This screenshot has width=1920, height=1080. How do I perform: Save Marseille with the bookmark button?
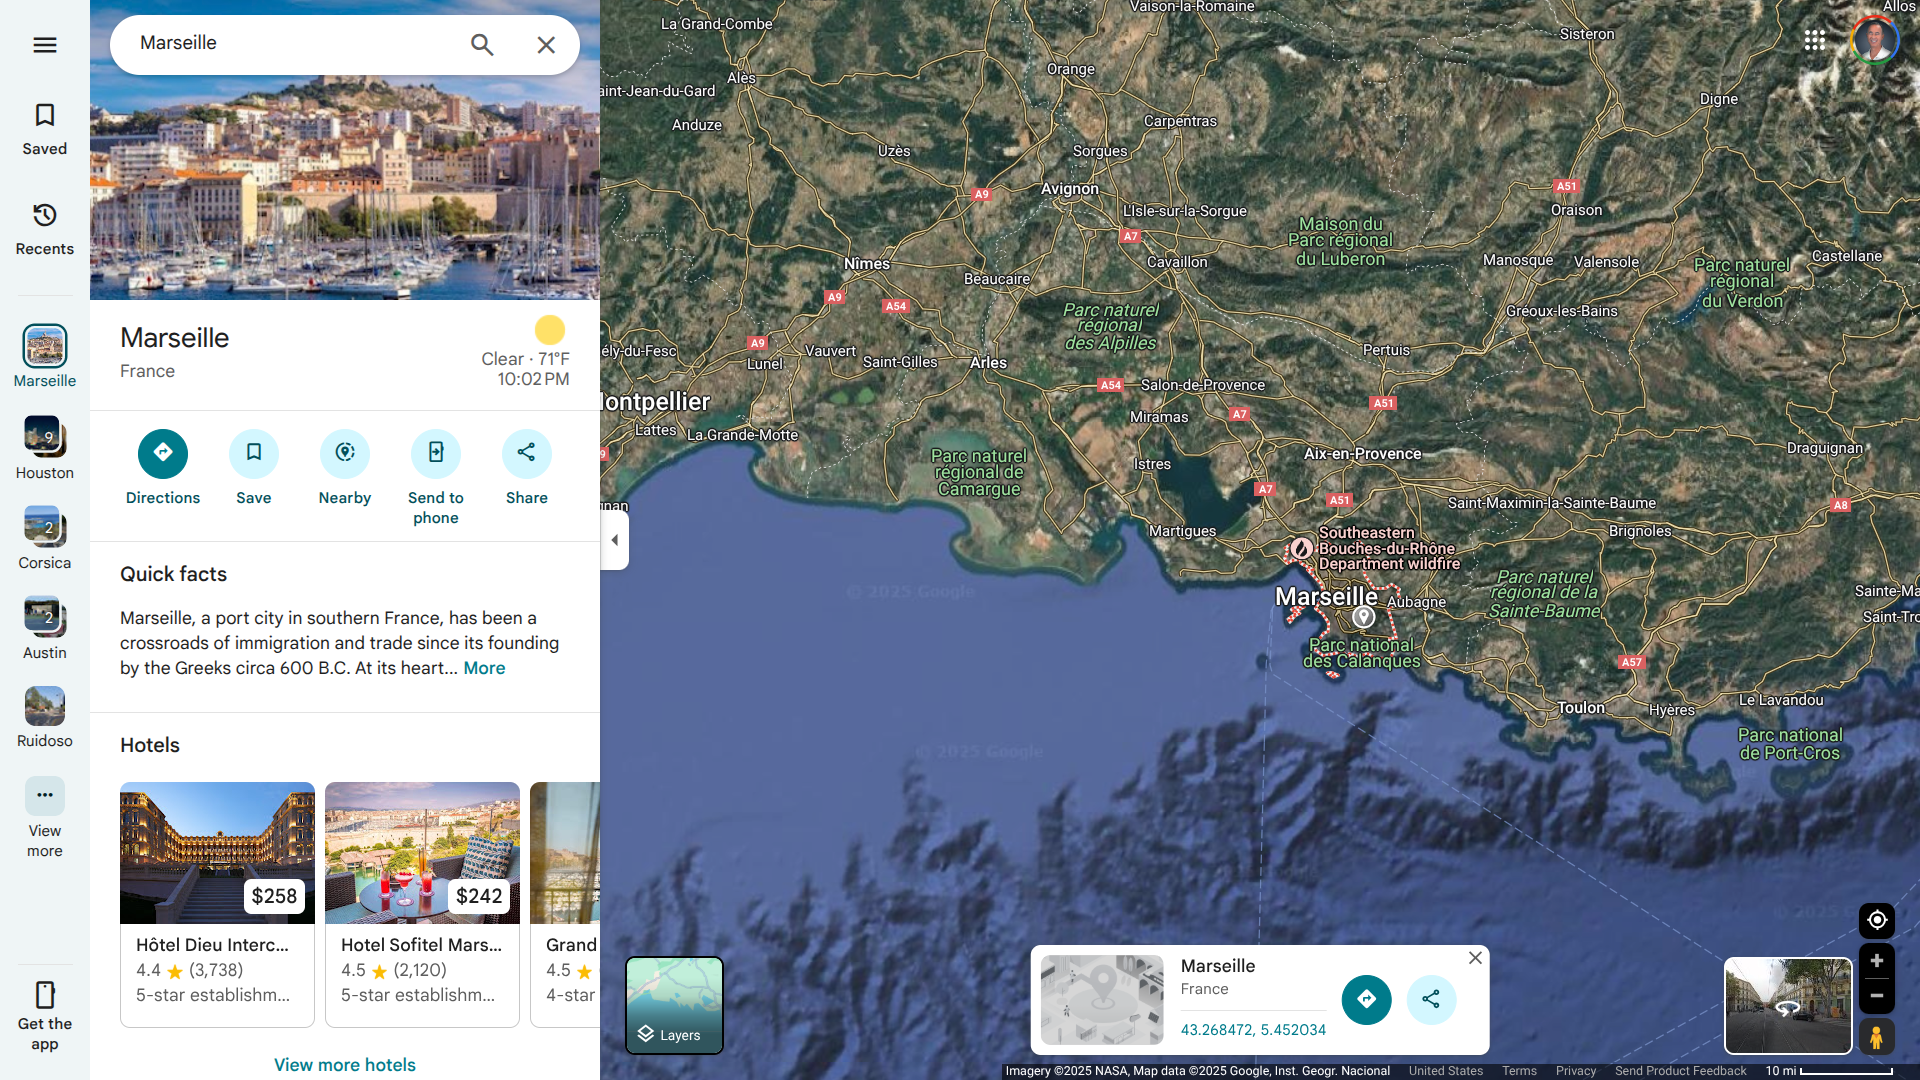253,454
